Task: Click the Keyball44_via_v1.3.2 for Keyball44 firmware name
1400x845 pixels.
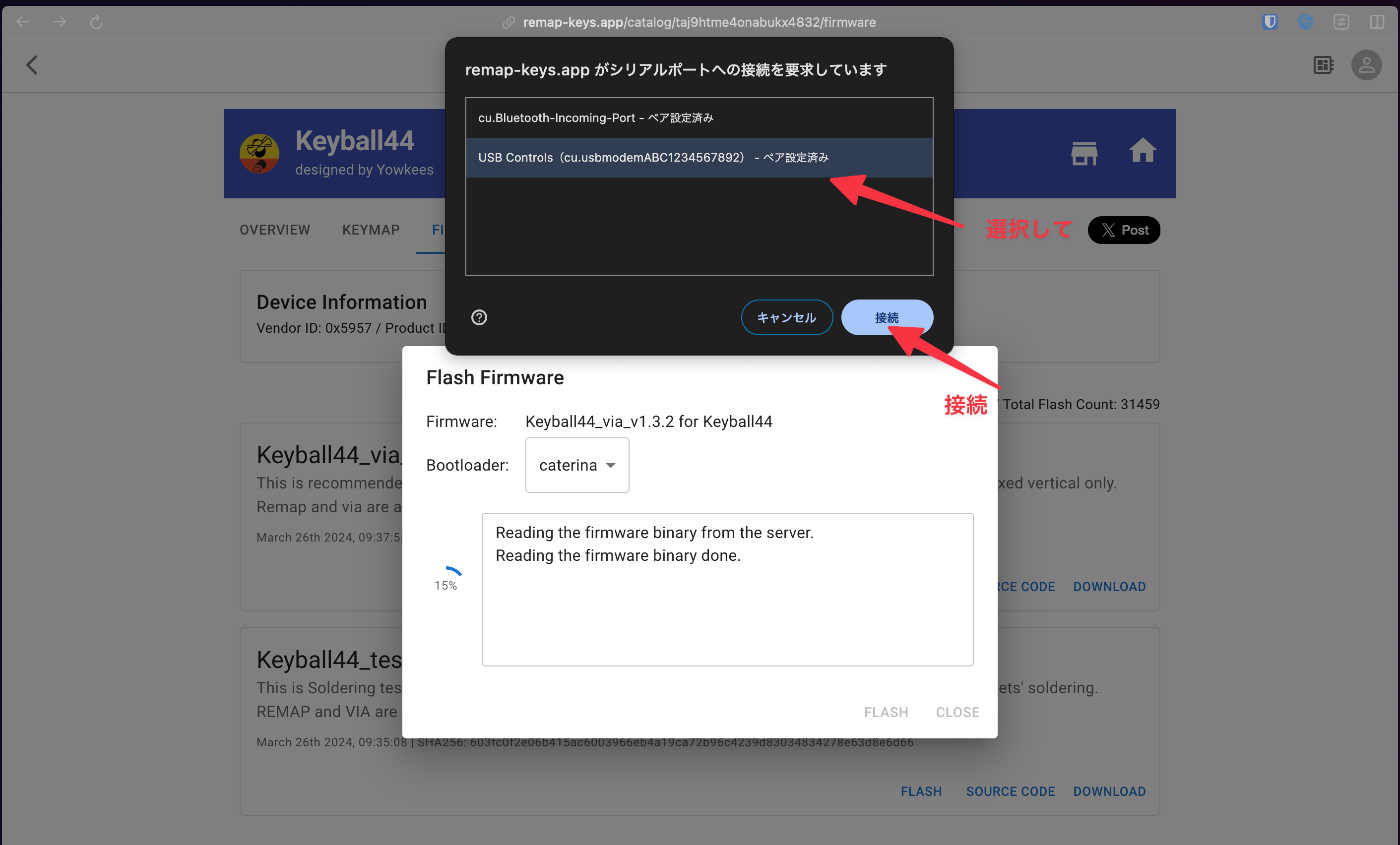Action: [649, 422]
